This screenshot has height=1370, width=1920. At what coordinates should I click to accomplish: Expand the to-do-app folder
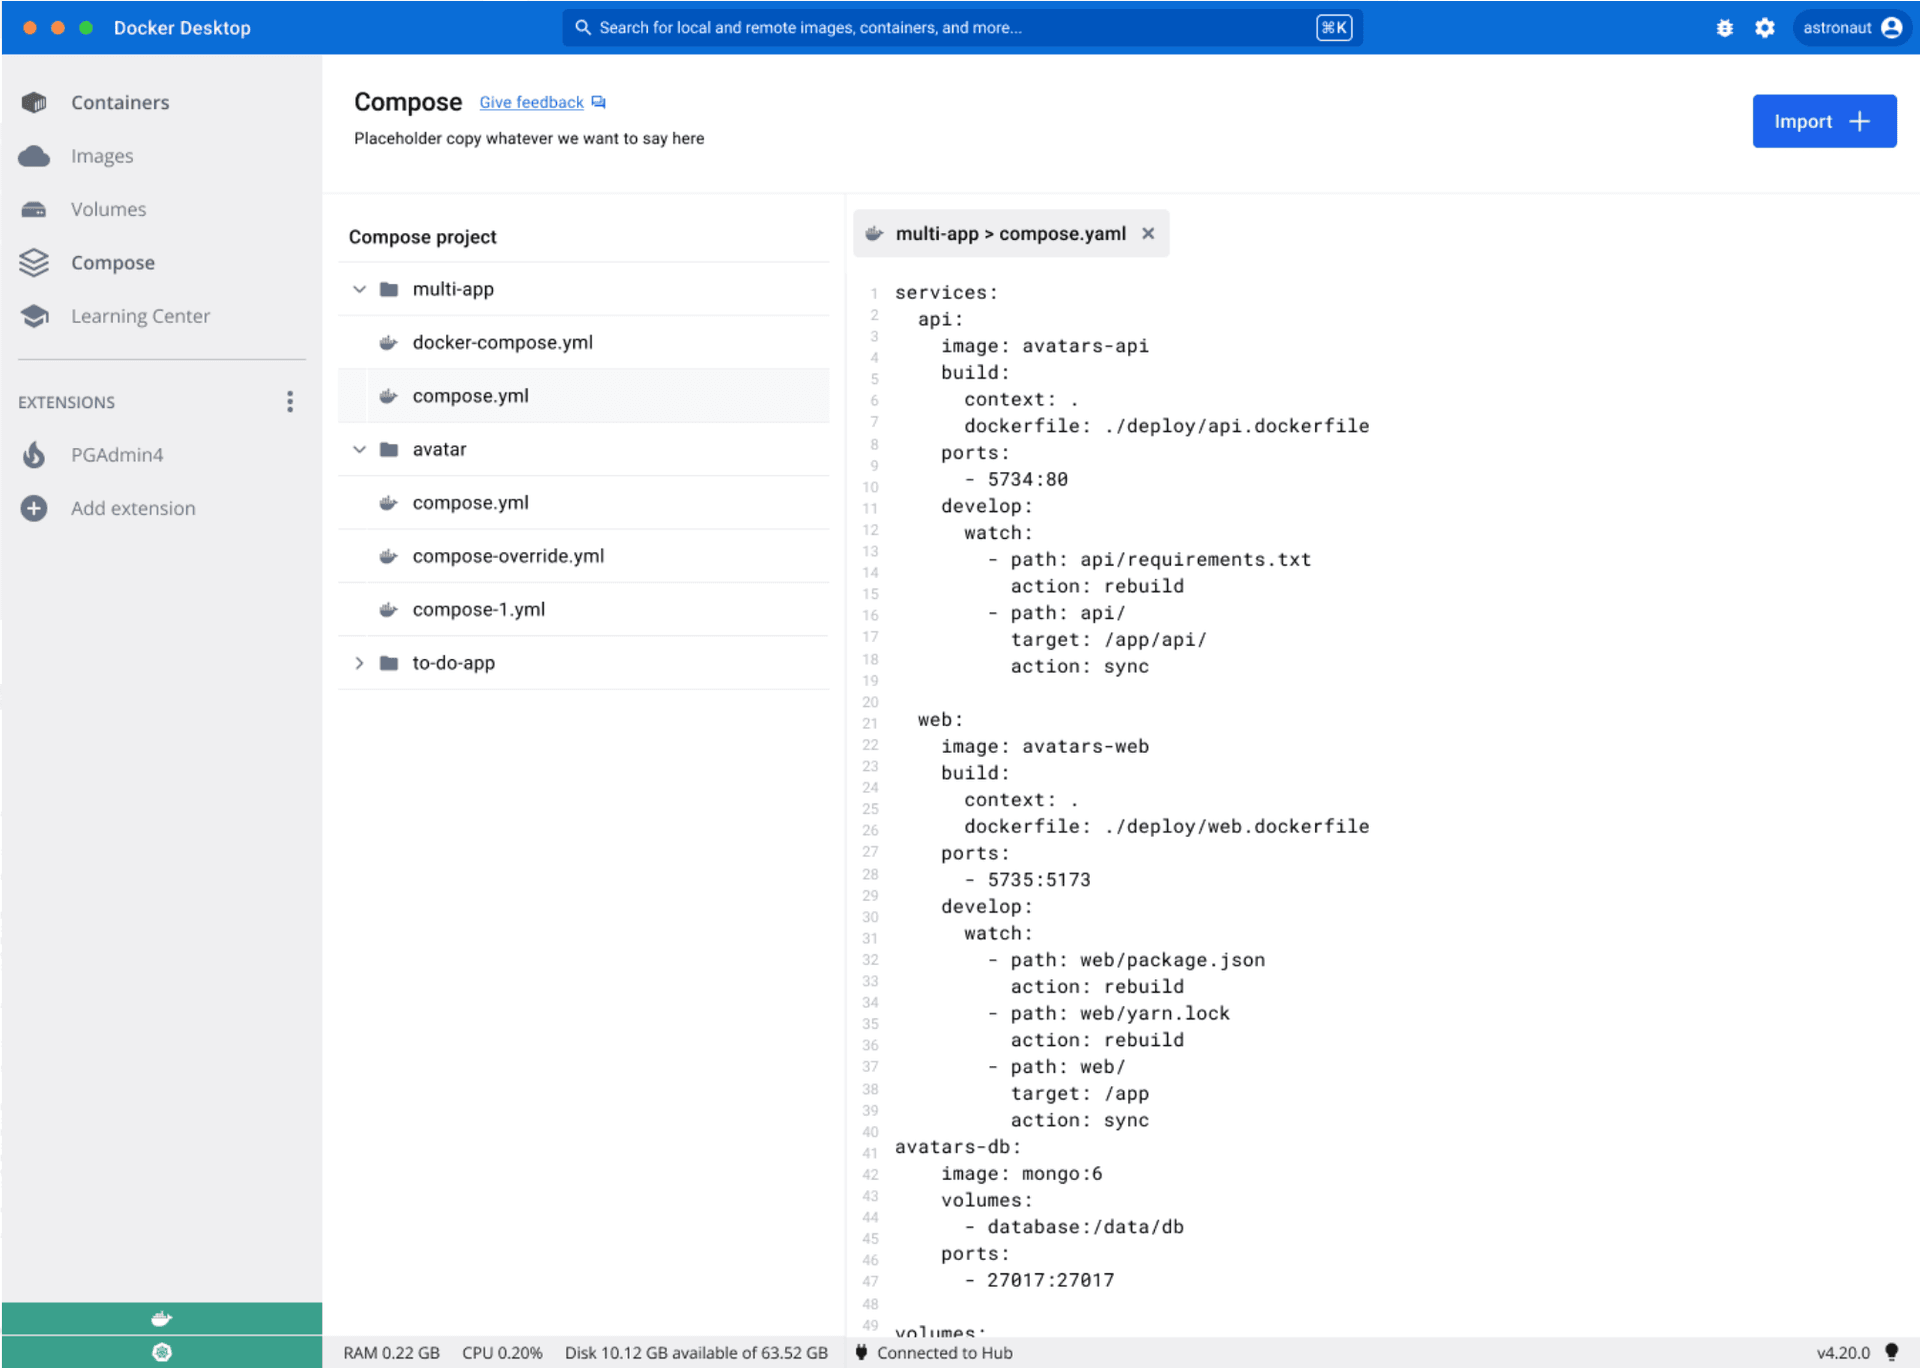tap(359, 663)
